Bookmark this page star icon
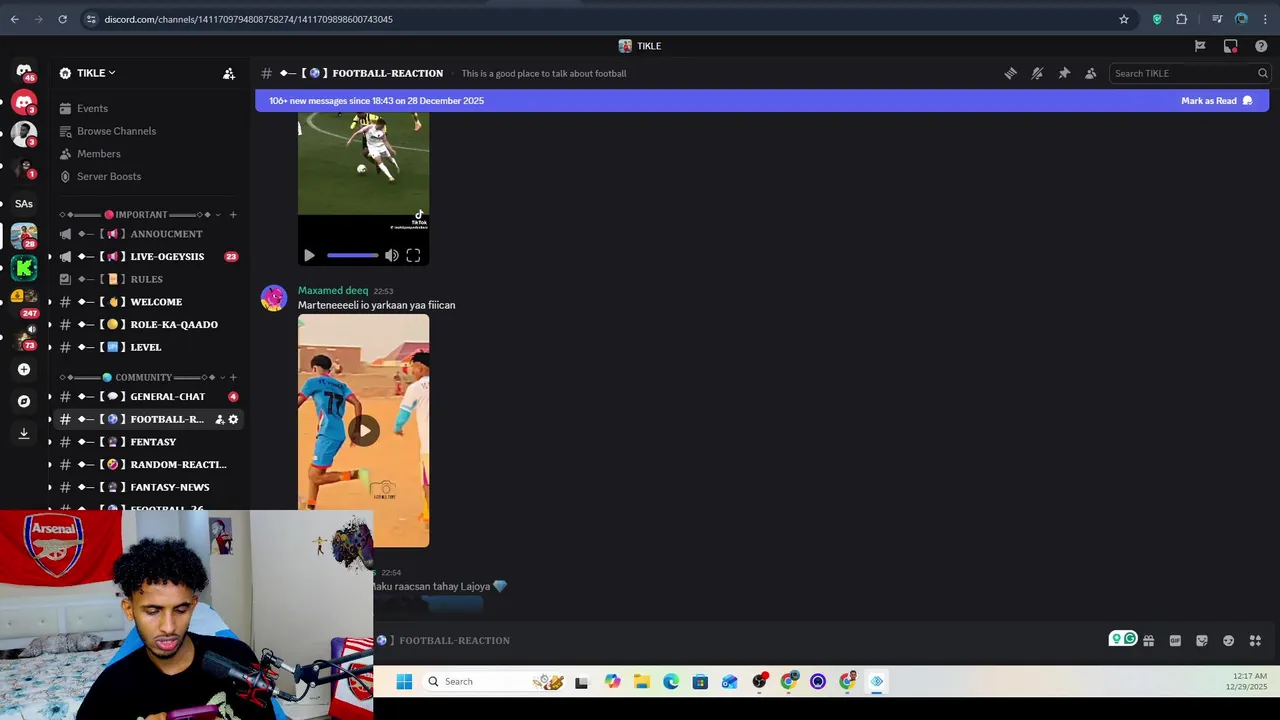The image size is (1280, 720). 1124,19
